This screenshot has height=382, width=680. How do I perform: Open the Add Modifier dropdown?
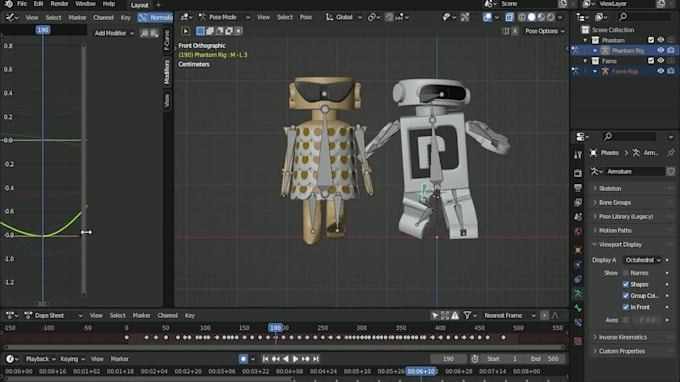[114, 33]
